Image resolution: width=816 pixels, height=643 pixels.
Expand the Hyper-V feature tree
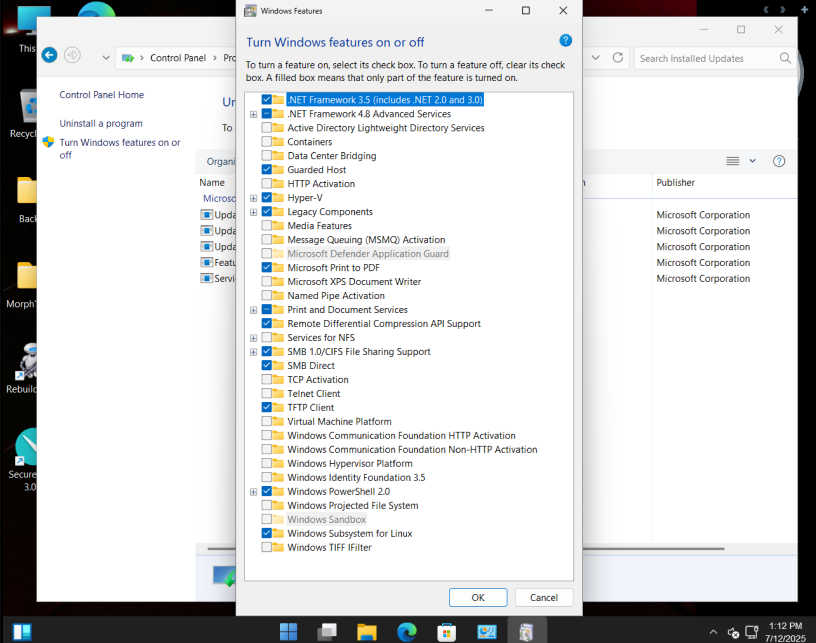click(x=253, y=198)
